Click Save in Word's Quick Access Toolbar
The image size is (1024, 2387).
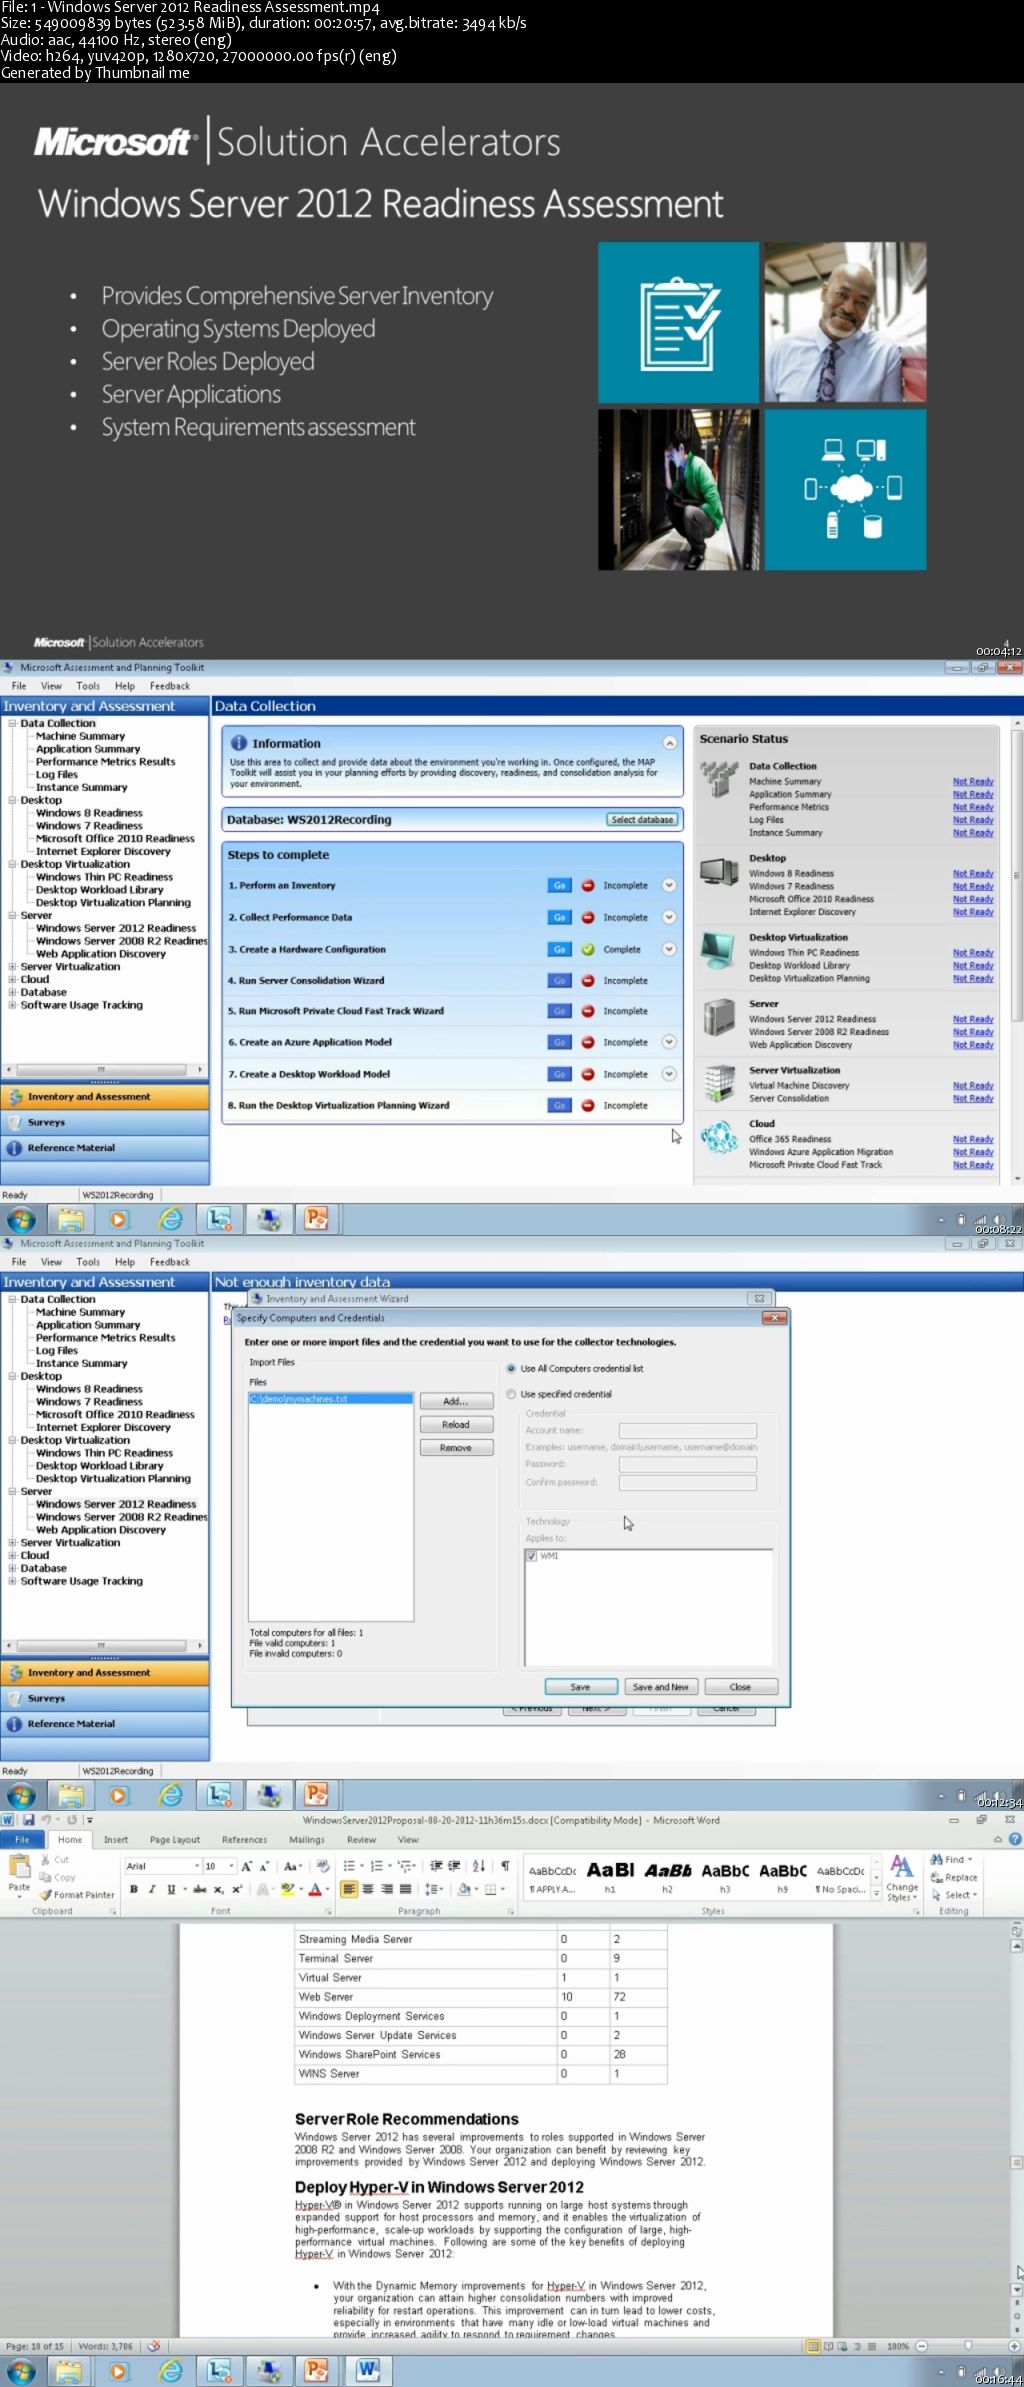[28, 1820]
